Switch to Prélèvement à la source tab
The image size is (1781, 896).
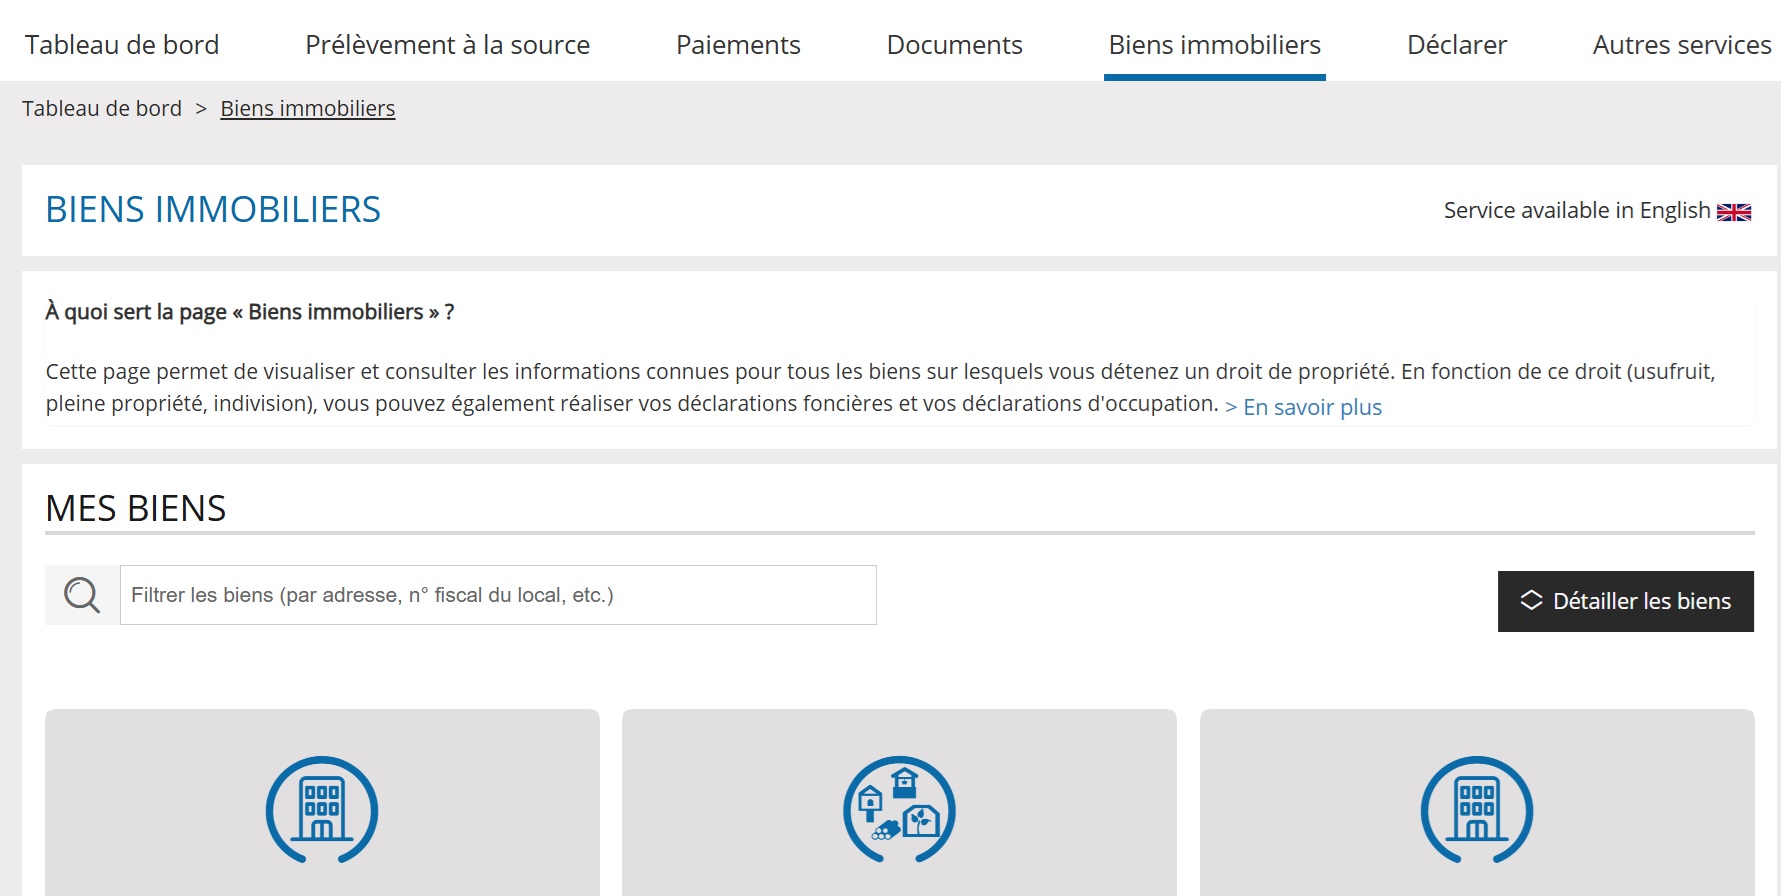(447, 45)
